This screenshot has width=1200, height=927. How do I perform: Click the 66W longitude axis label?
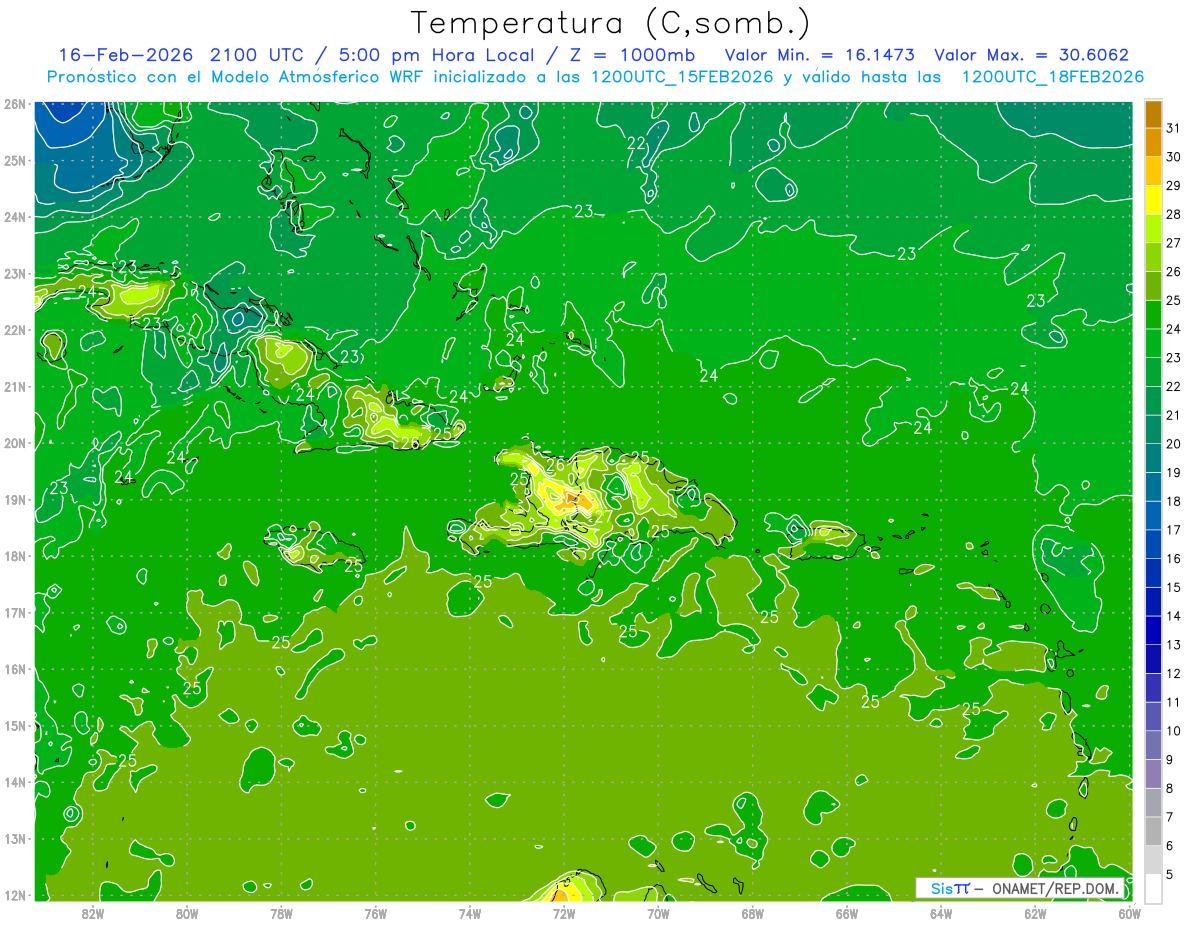[846, 913]
